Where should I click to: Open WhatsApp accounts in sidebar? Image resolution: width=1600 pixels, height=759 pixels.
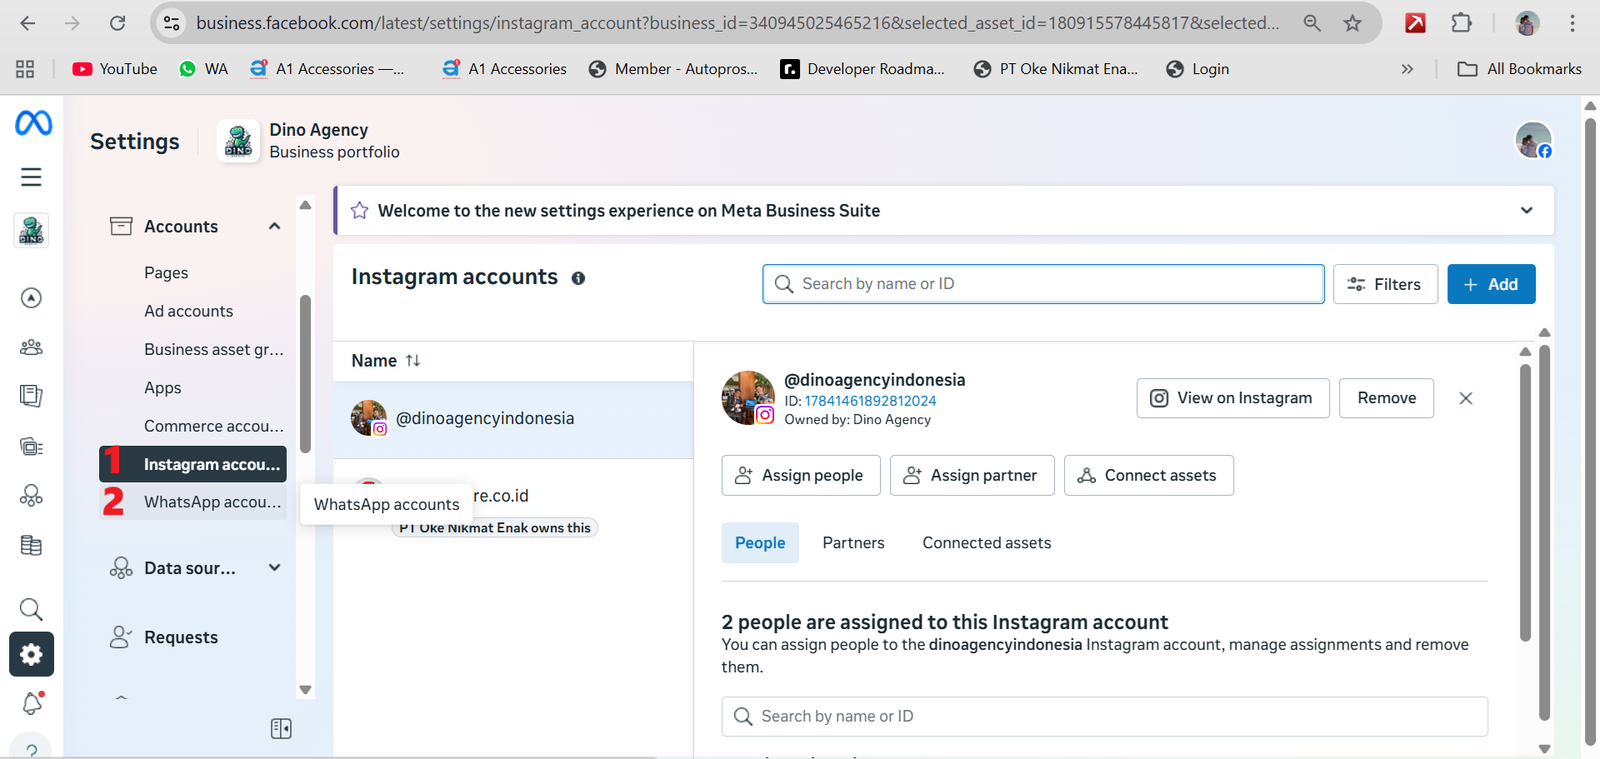pos(211,502)
